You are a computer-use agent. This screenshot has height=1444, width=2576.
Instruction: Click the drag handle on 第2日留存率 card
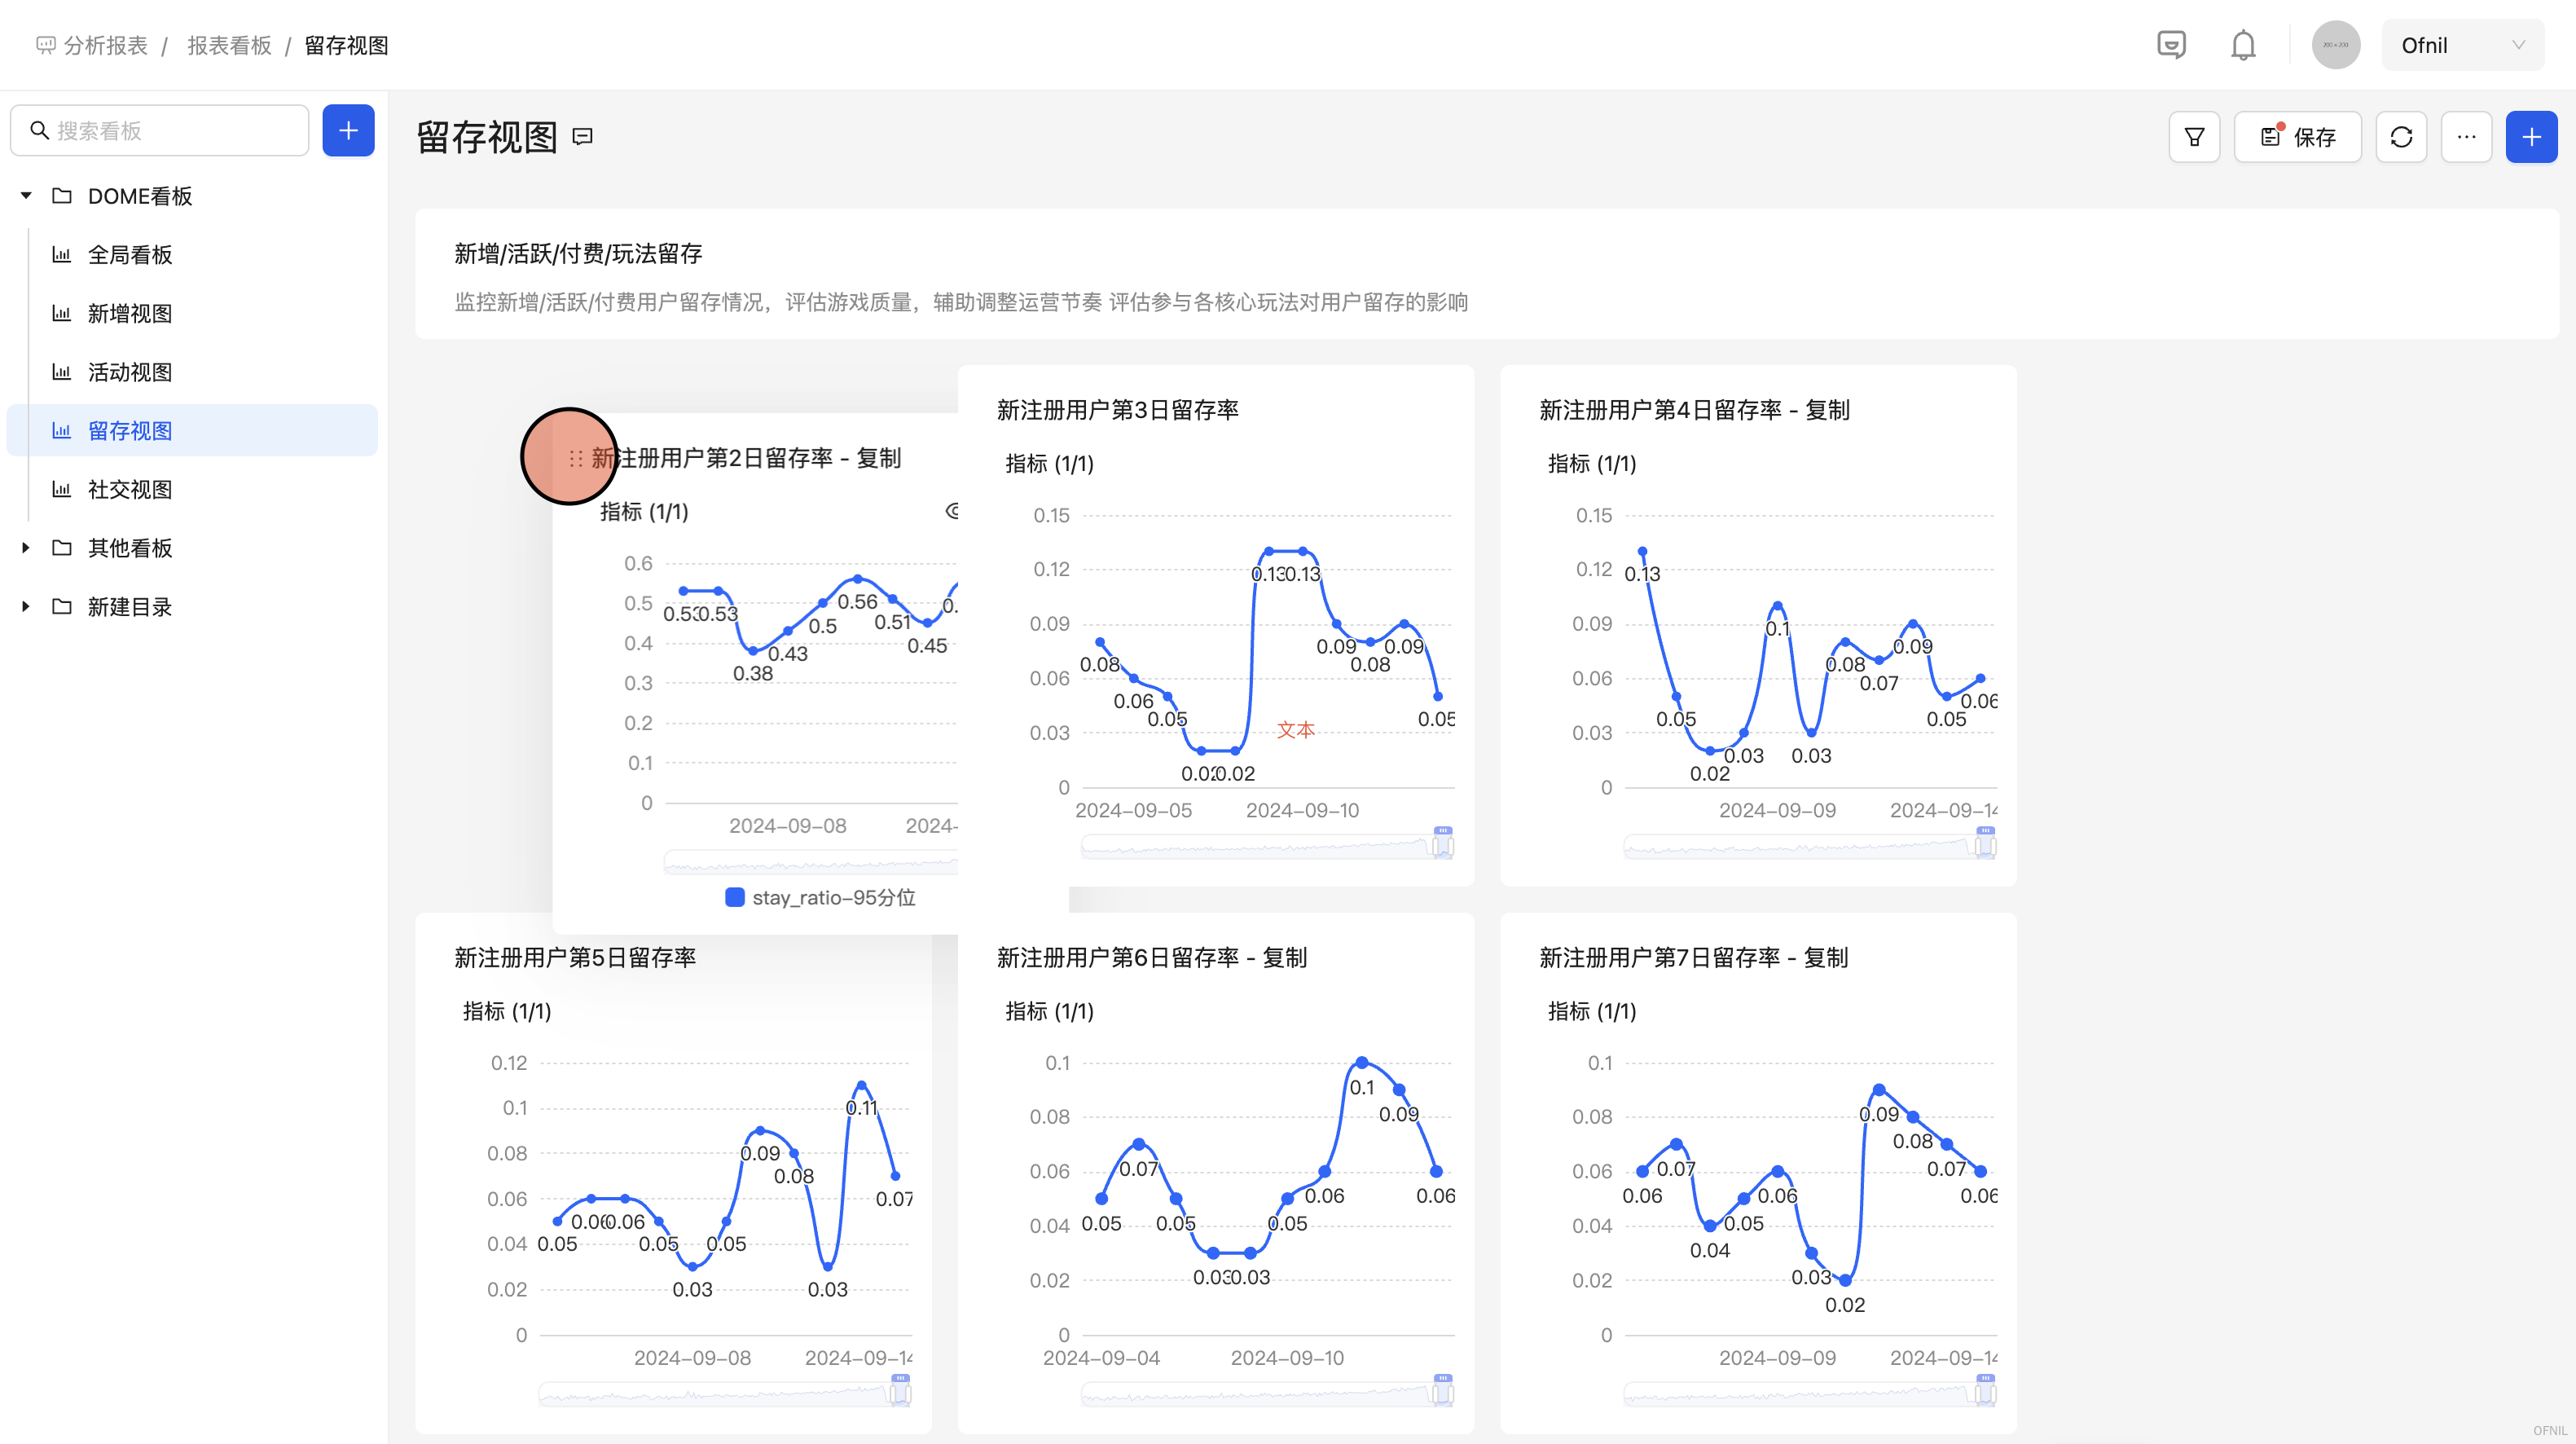[575, 459]
